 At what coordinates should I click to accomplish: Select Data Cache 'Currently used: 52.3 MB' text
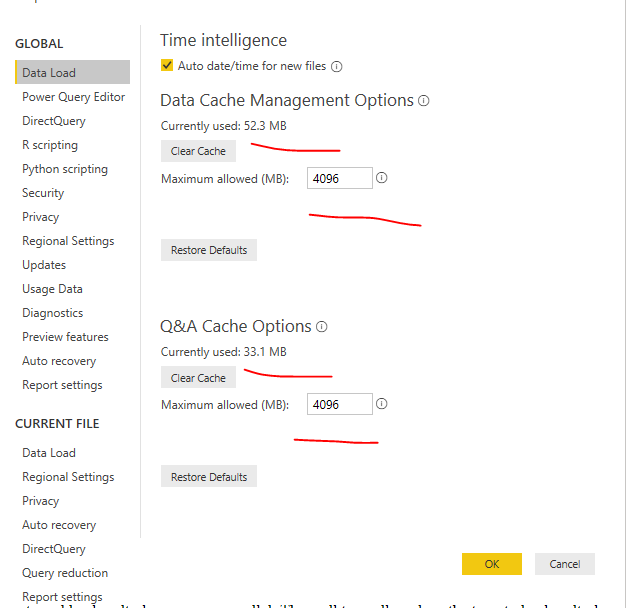tap(224, 126)
